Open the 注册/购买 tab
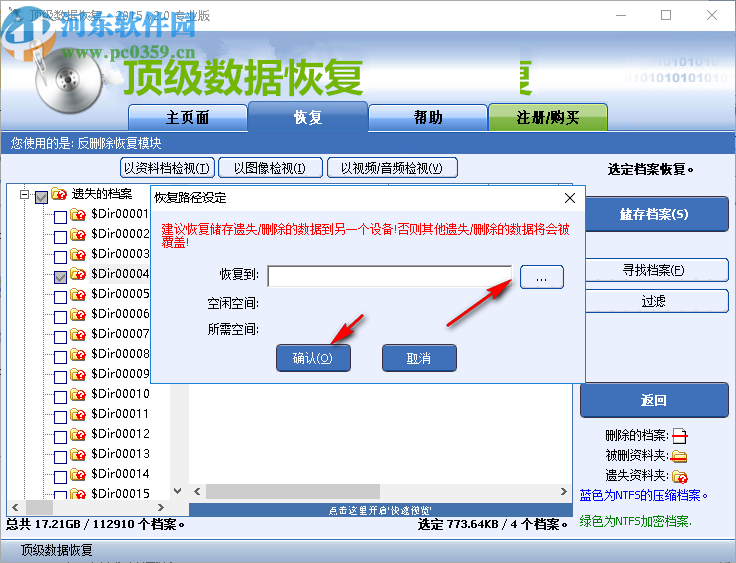The height and width of the screenshot is (563, 736). tap(548, 117)
